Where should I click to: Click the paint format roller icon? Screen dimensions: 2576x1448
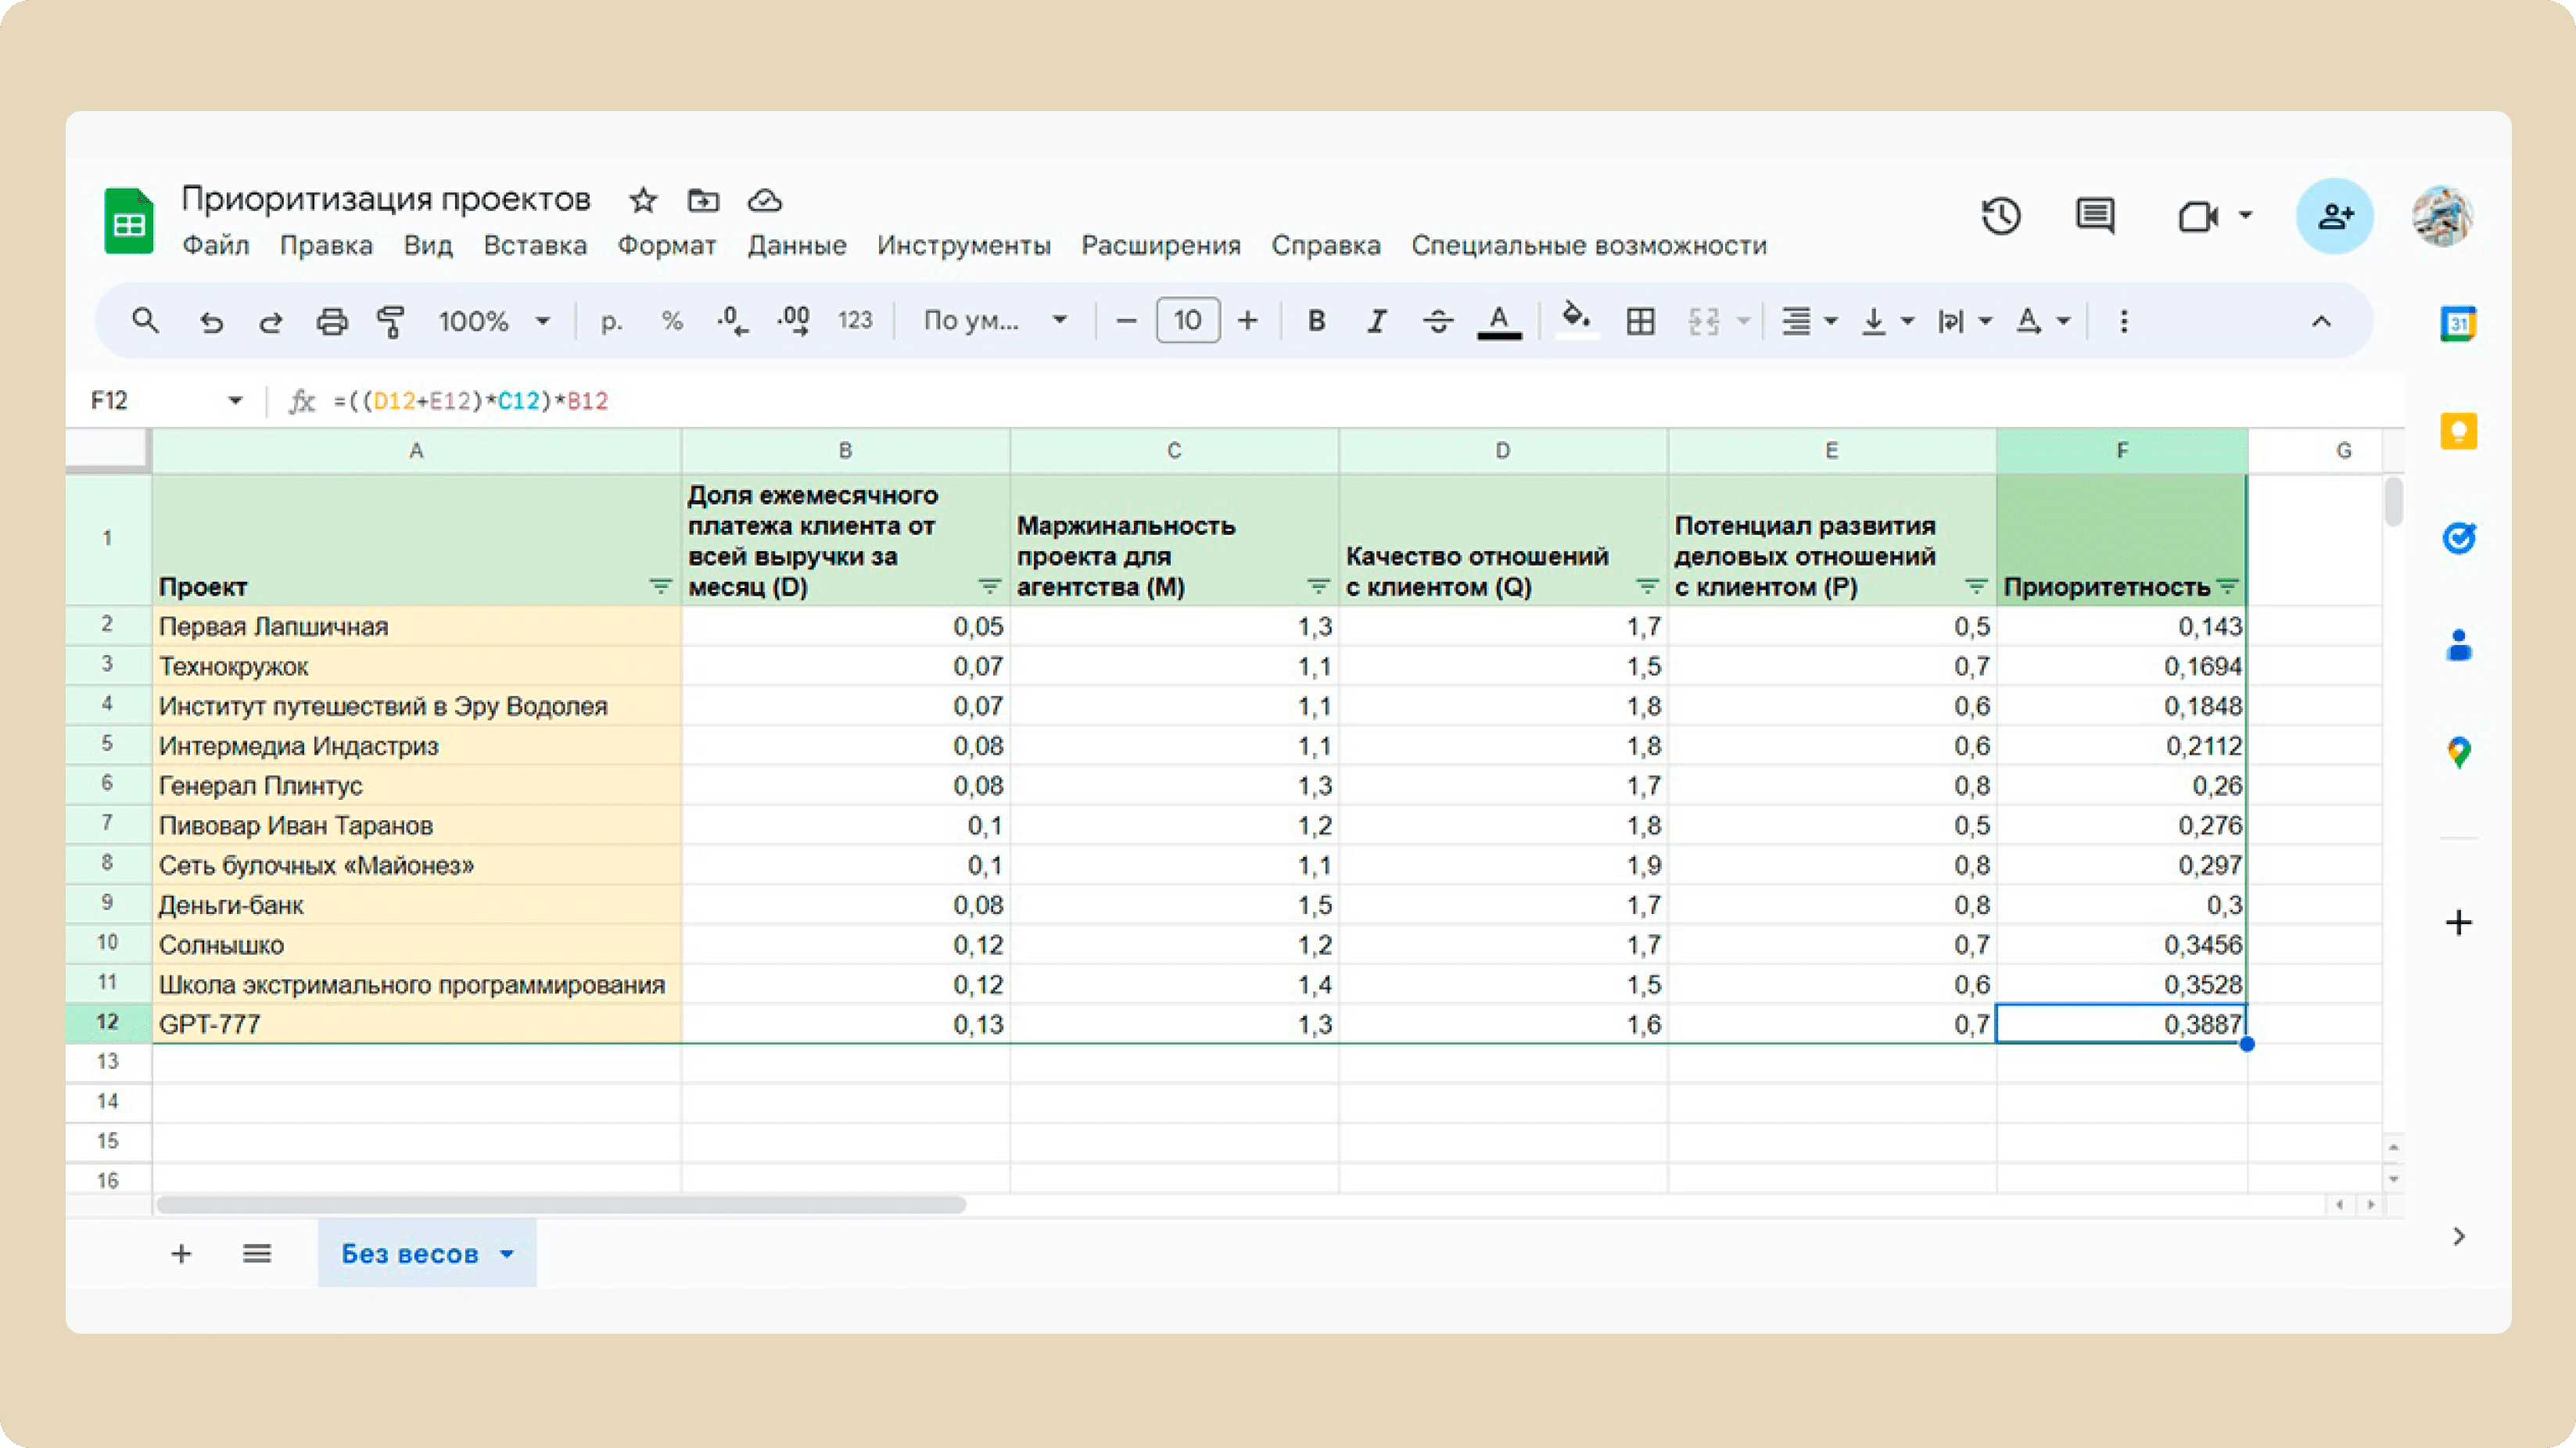[x=391, y=321]
